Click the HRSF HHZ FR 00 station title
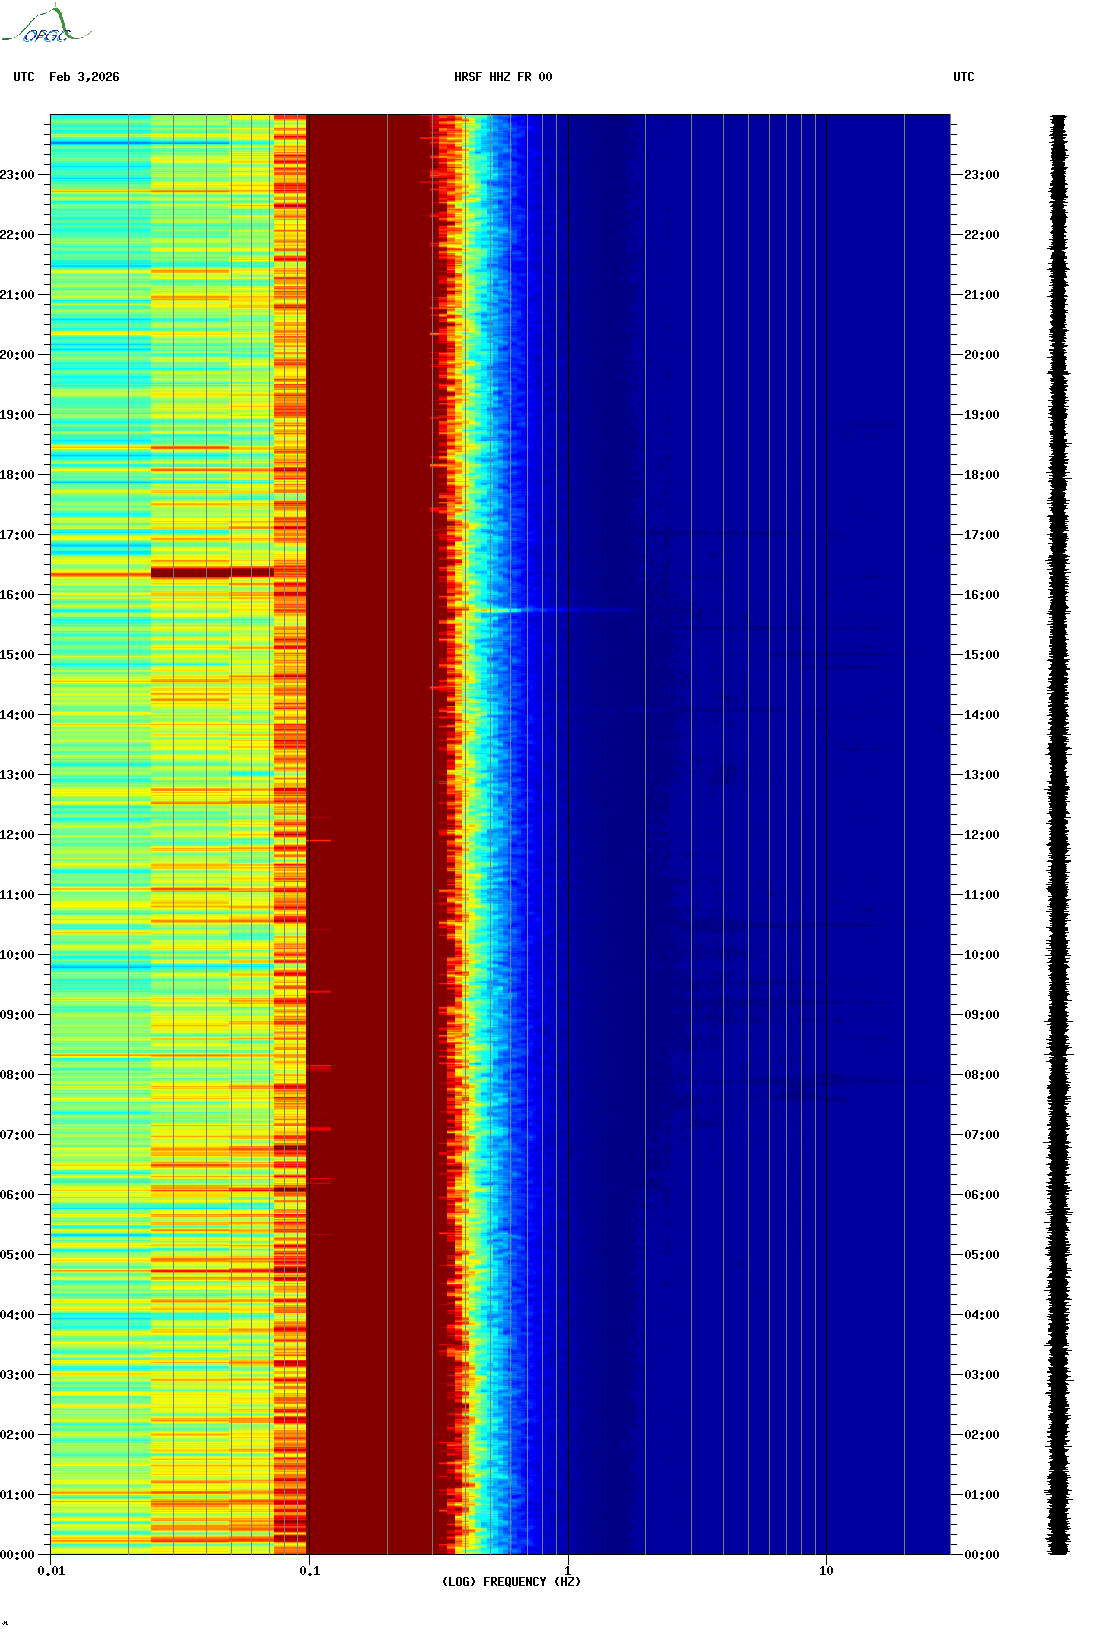 click(503, 77)
